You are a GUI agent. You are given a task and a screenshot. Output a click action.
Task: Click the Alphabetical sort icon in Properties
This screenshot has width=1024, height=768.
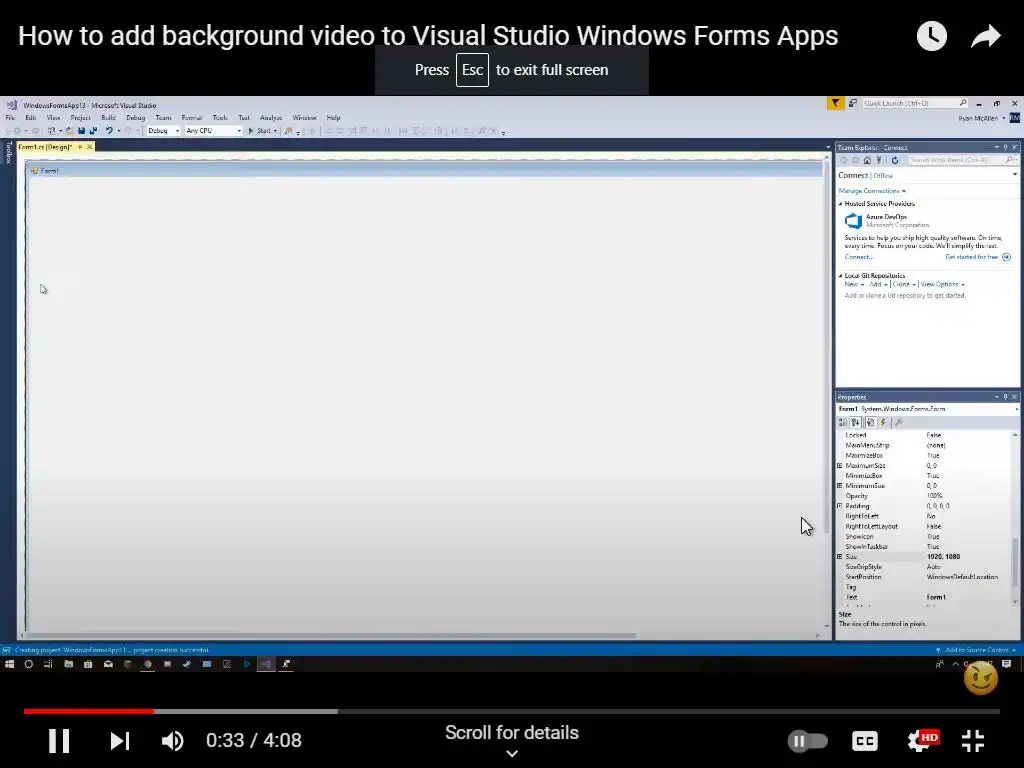coord(856,423)
